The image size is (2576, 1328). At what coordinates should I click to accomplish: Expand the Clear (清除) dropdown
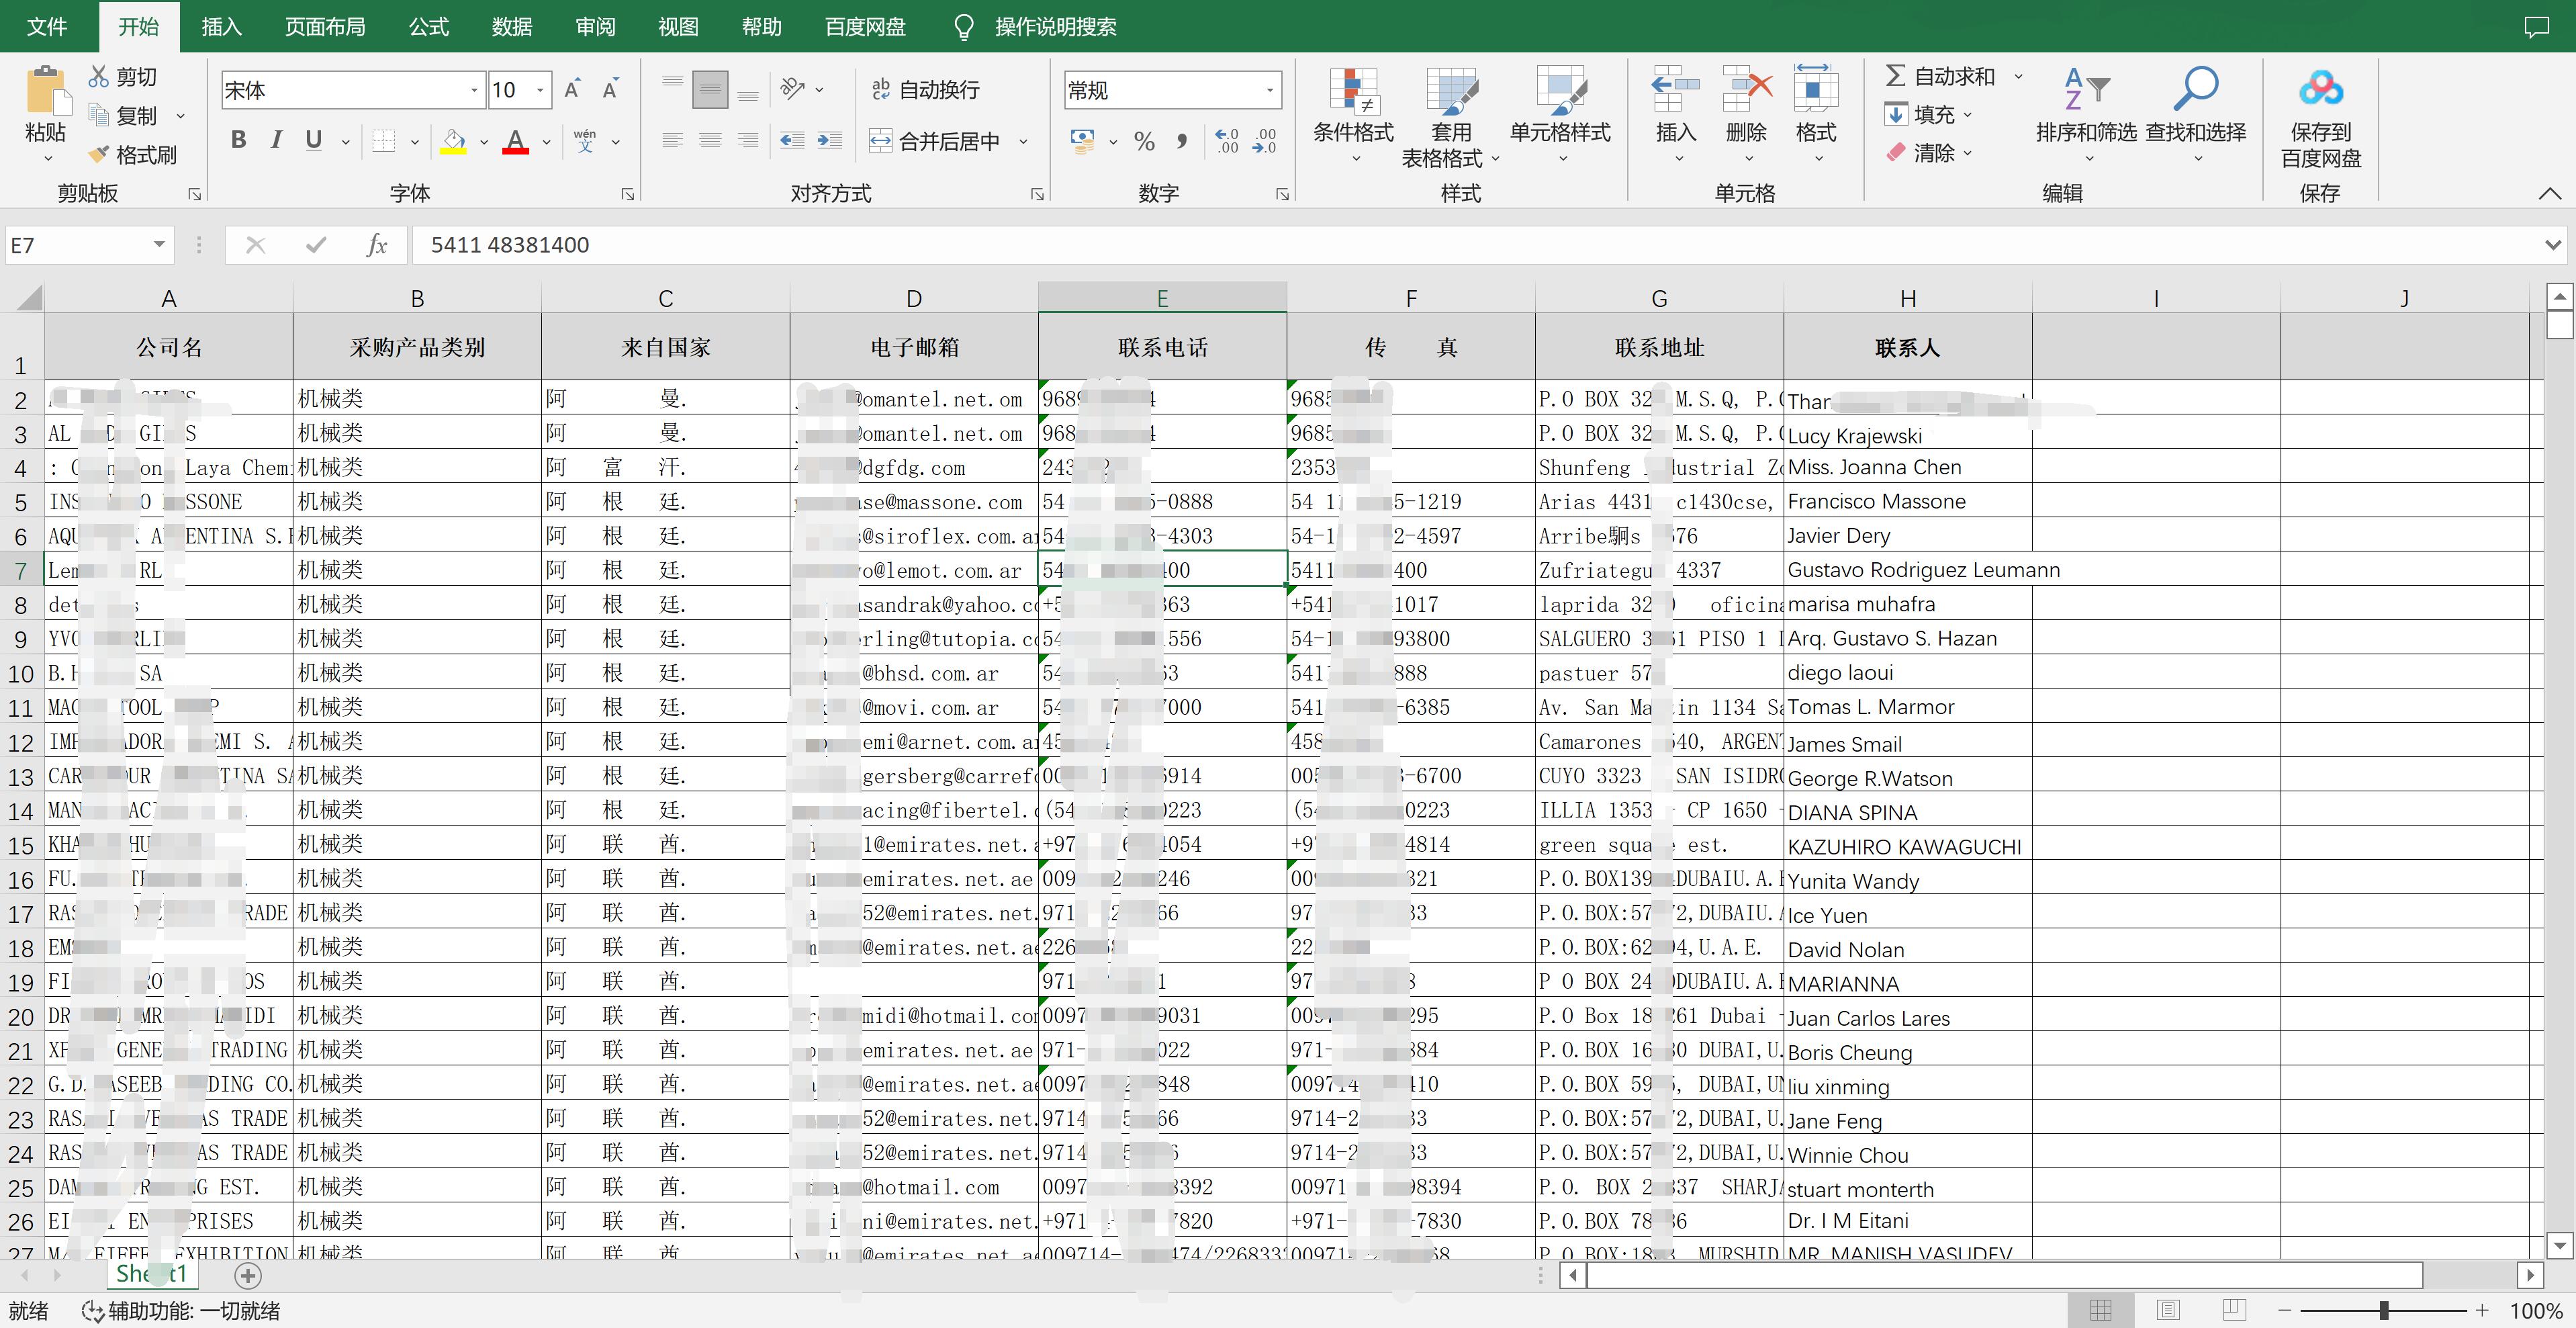(x=1967, y=153)
